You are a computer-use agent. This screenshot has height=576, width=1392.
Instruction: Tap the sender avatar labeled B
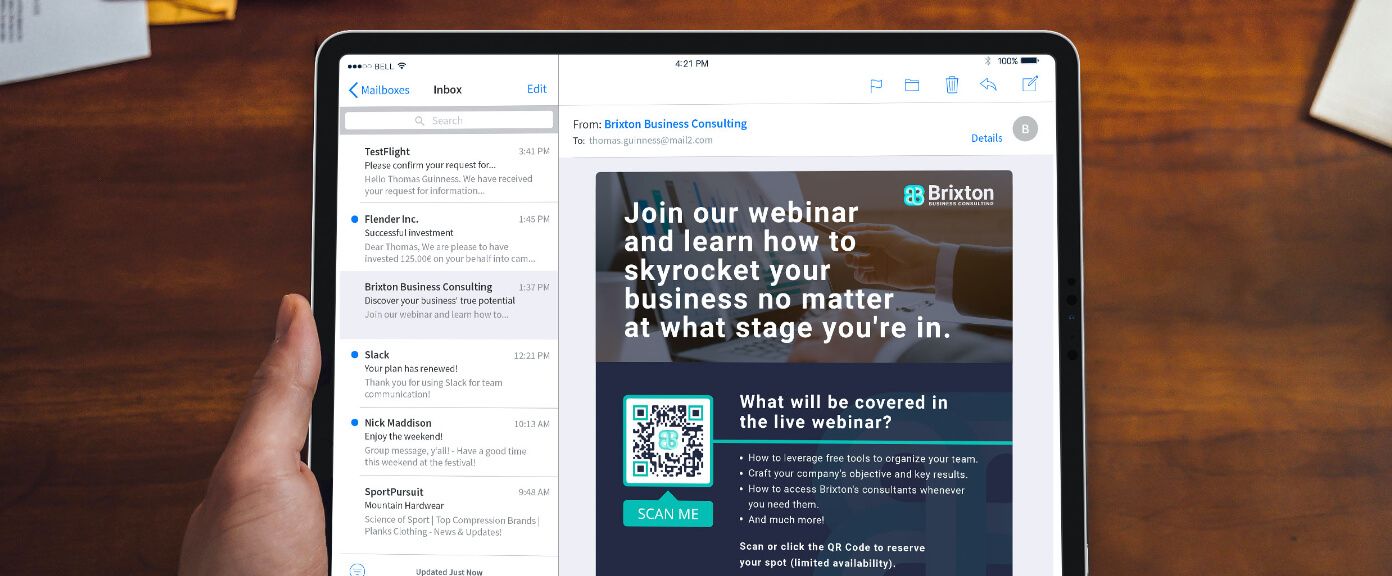1025,129
